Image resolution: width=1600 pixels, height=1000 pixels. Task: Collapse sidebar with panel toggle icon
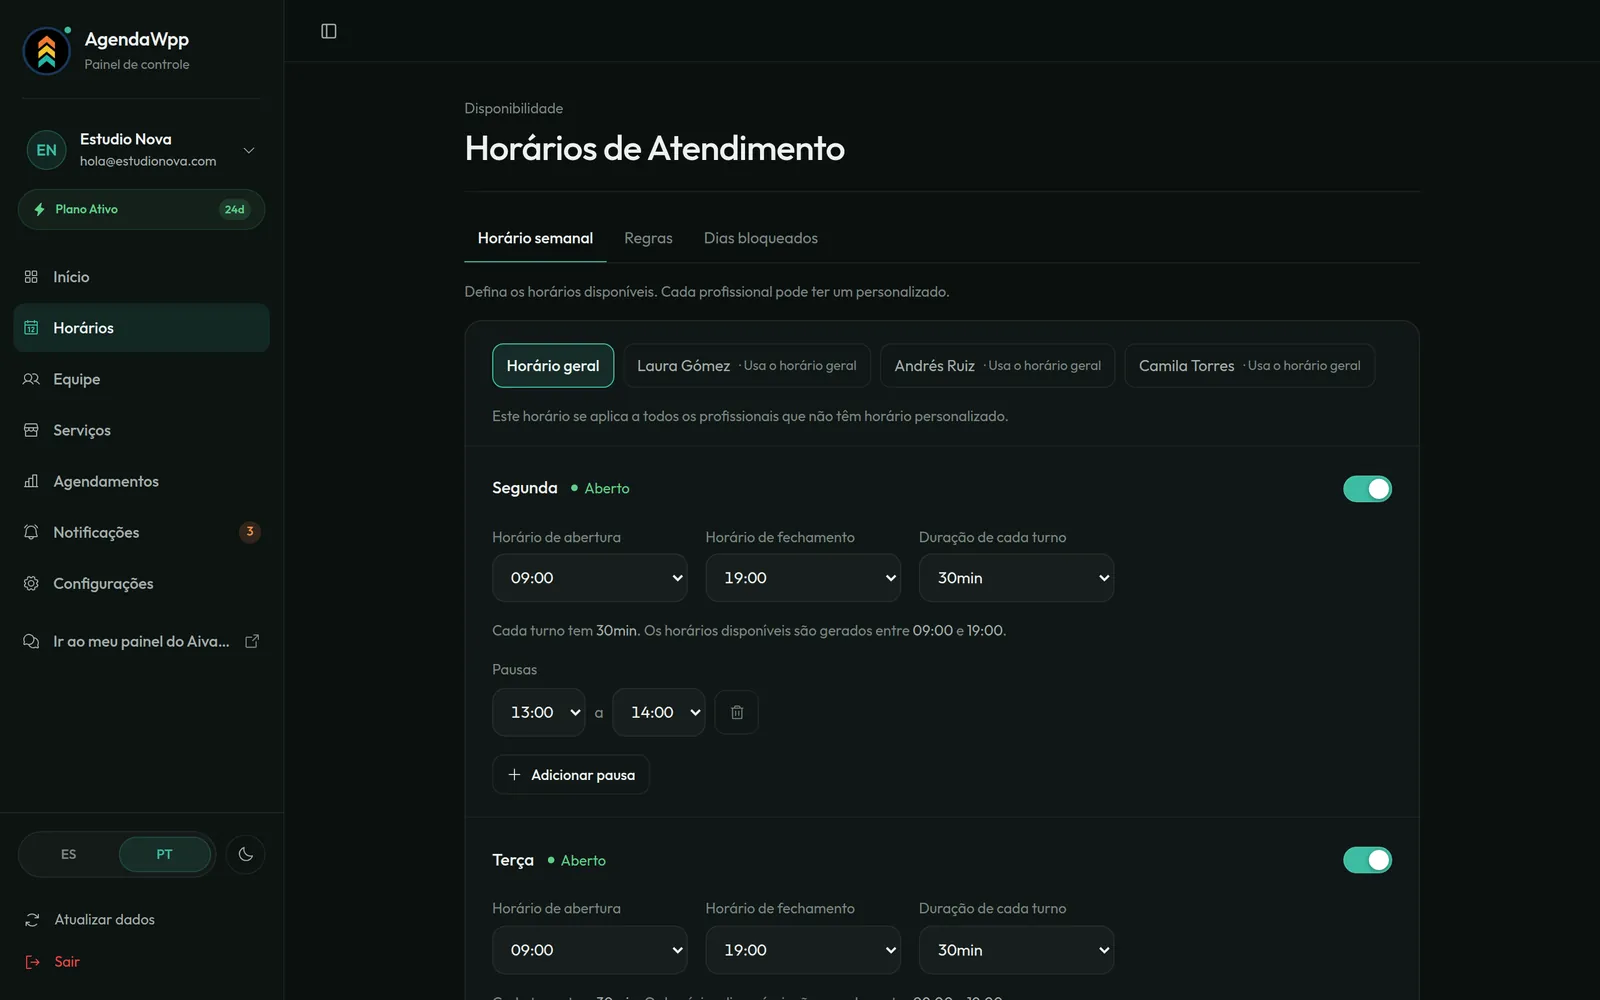(328, 31)
